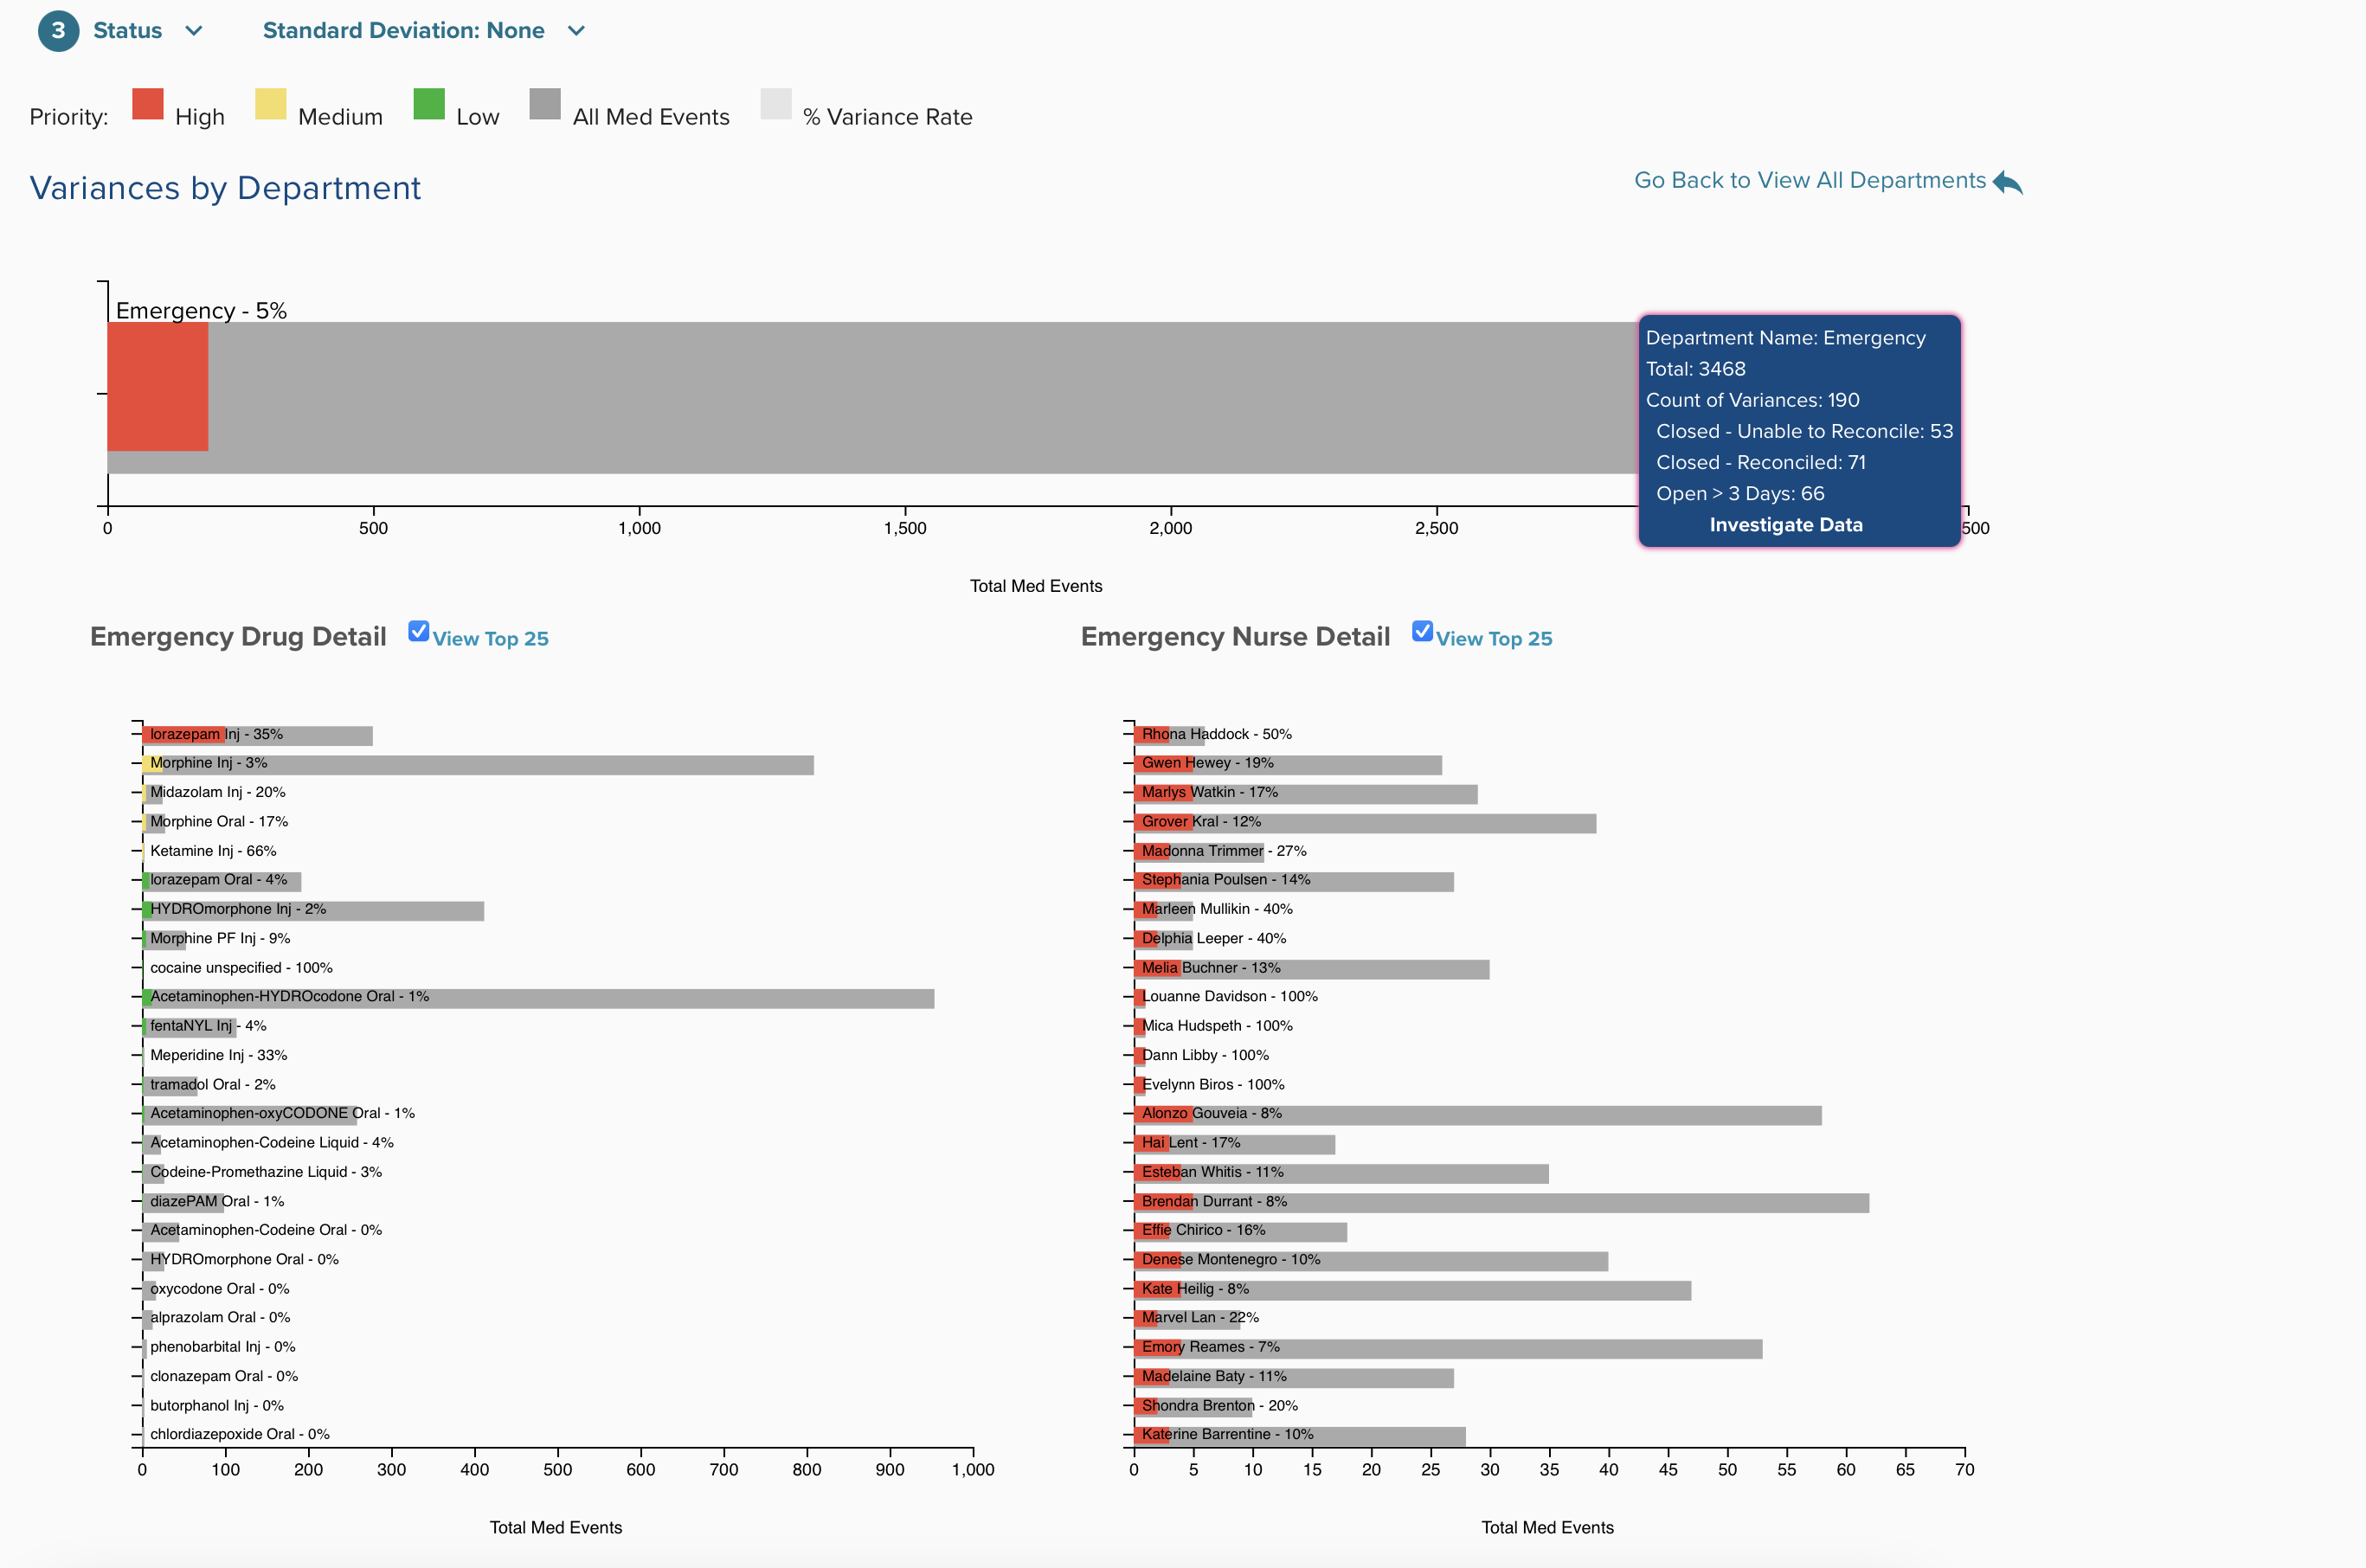Uncheck Drug Detail View Top 25 checkbox

[x=418, y=631]
